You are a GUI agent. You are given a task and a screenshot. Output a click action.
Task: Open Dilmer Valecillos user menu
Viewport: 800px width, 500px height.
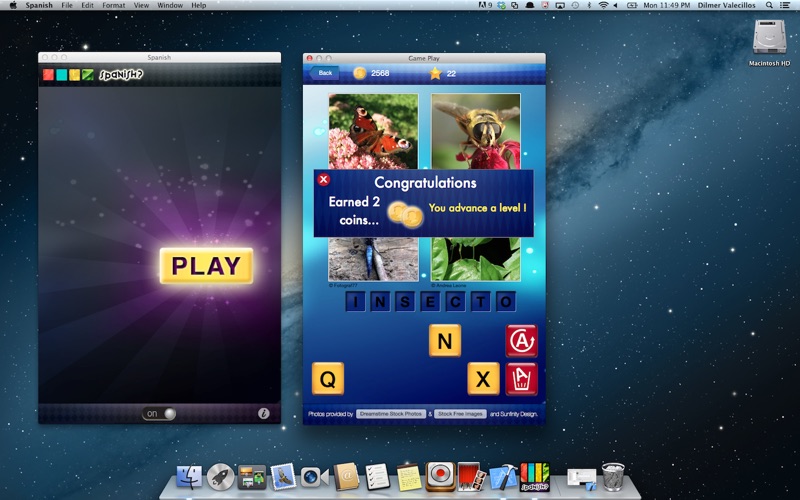(x=727, y=5)
